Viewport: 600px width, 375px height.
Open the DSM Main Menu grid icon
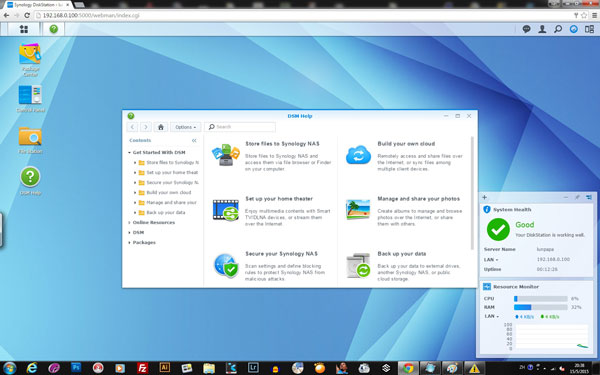(24, 29)
